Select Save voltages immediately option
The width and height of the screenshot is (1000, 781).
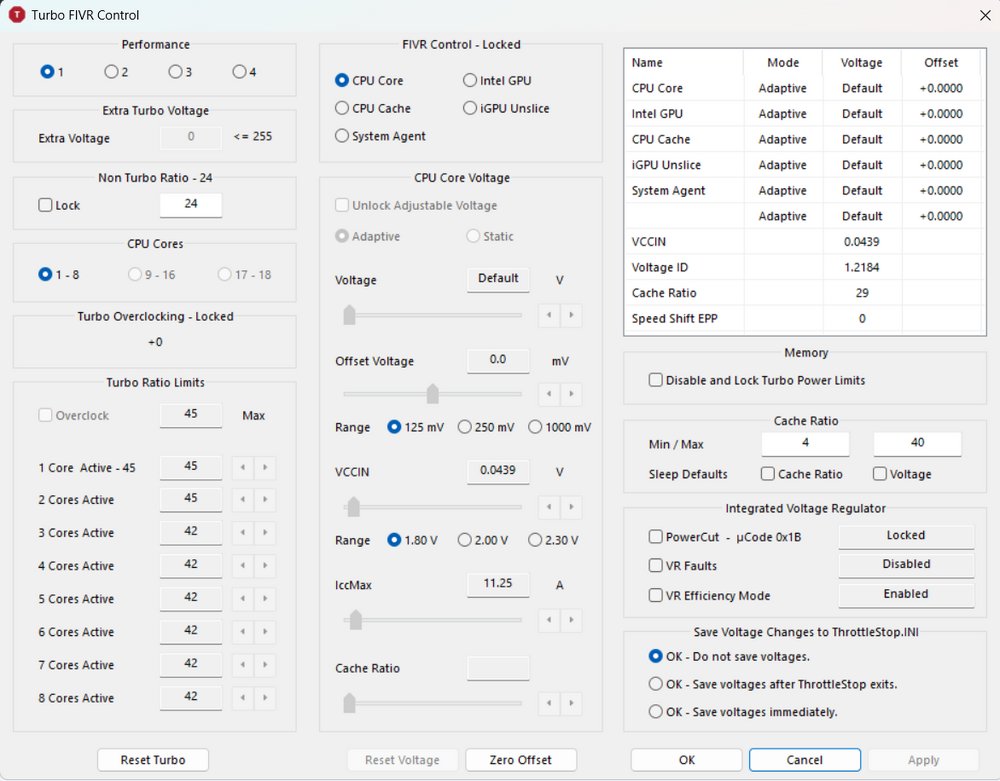pos(656,712)
